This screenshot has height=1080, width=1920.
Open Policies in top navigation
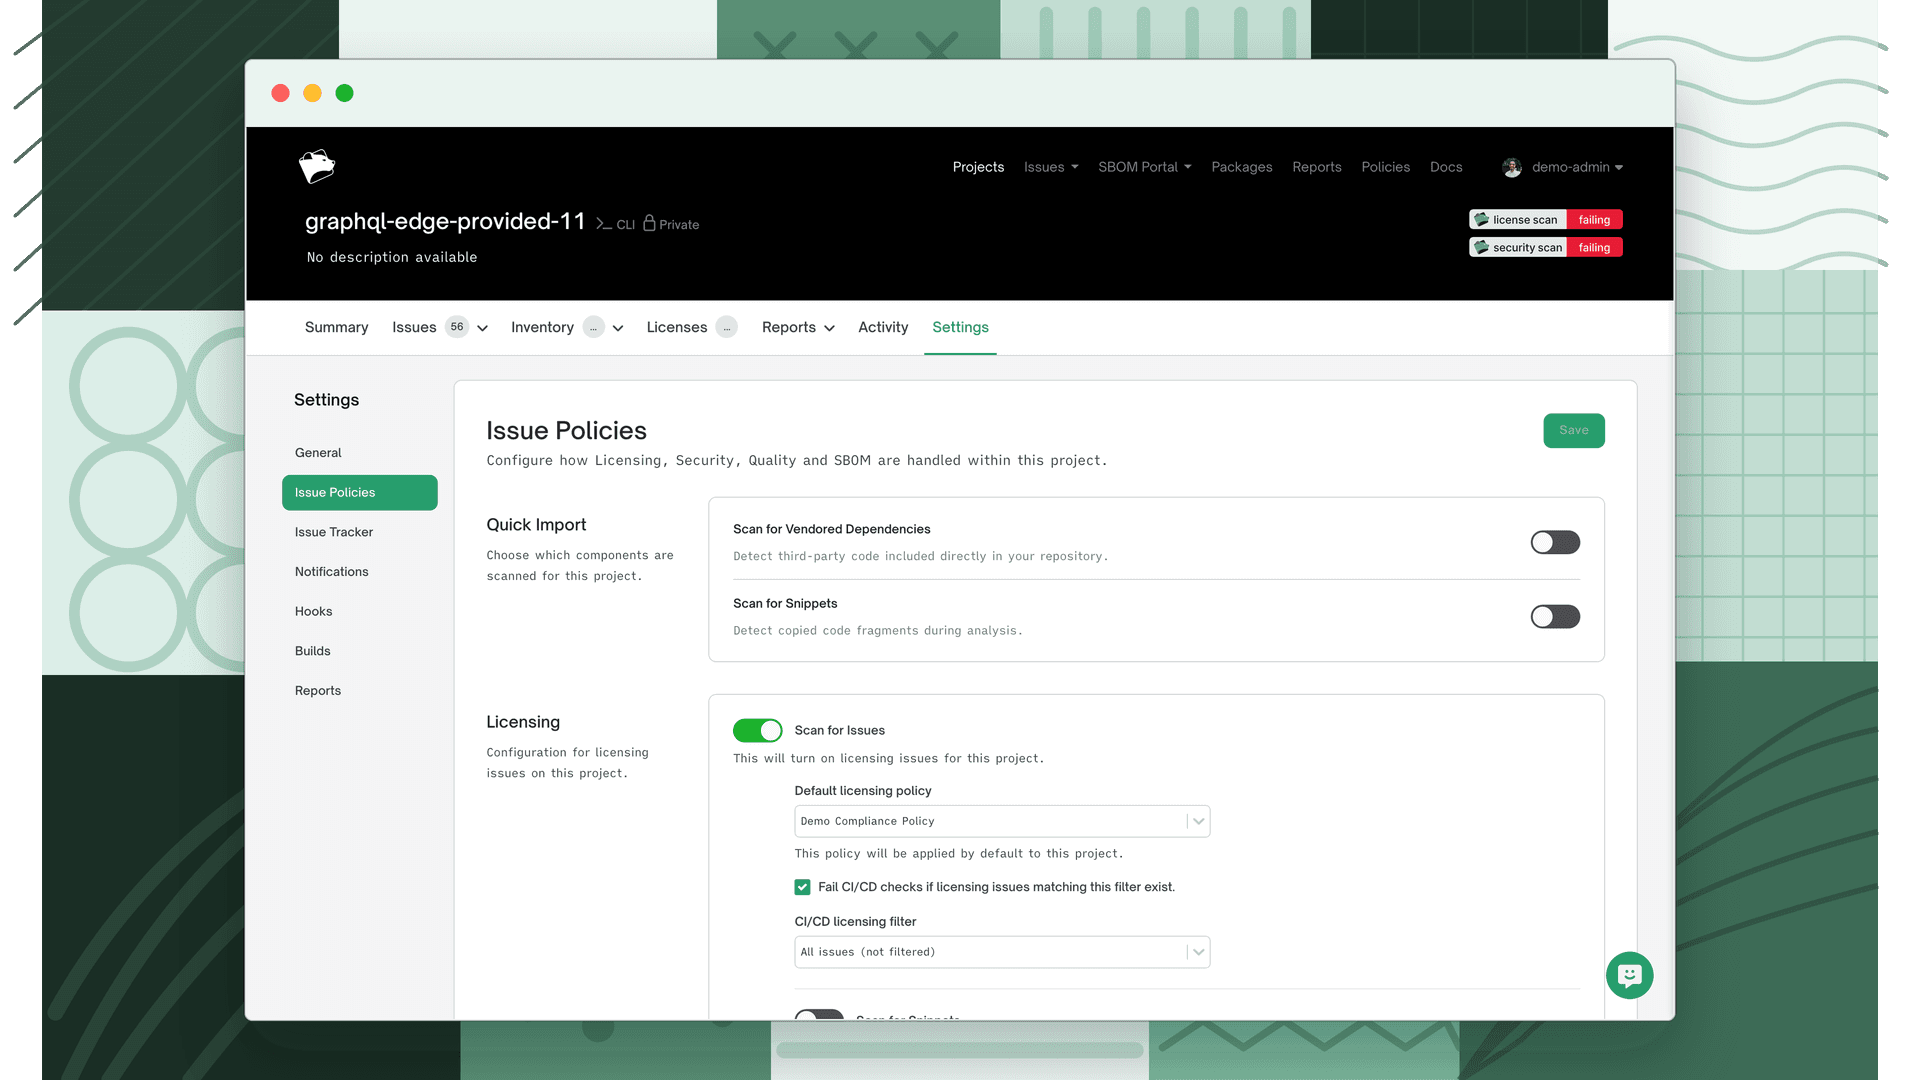[x=1386, y=167]
